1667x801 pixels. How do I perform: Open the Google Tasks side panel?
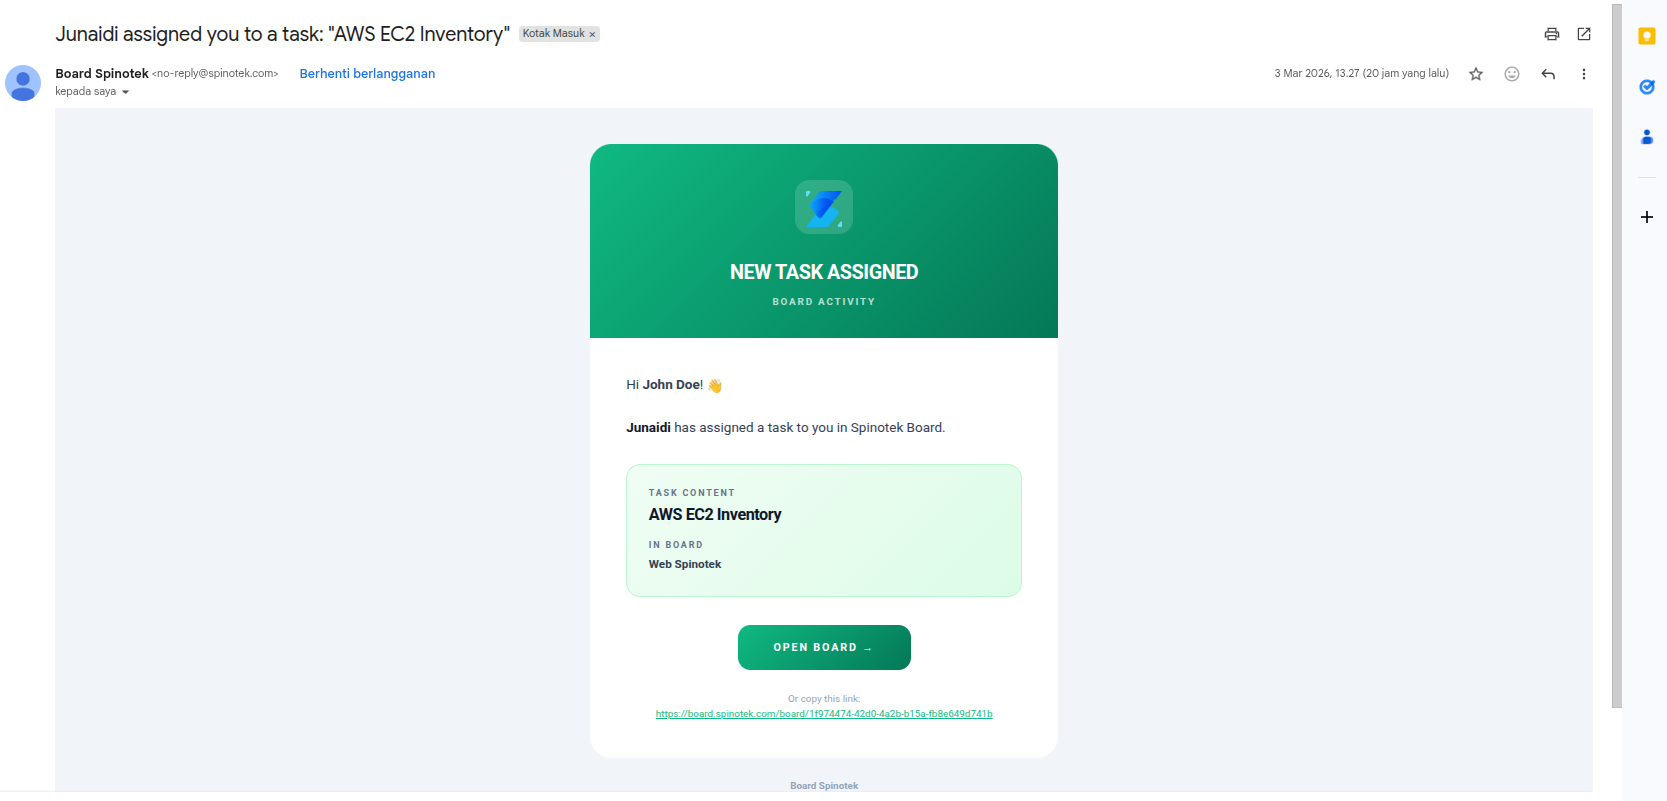1646,87
